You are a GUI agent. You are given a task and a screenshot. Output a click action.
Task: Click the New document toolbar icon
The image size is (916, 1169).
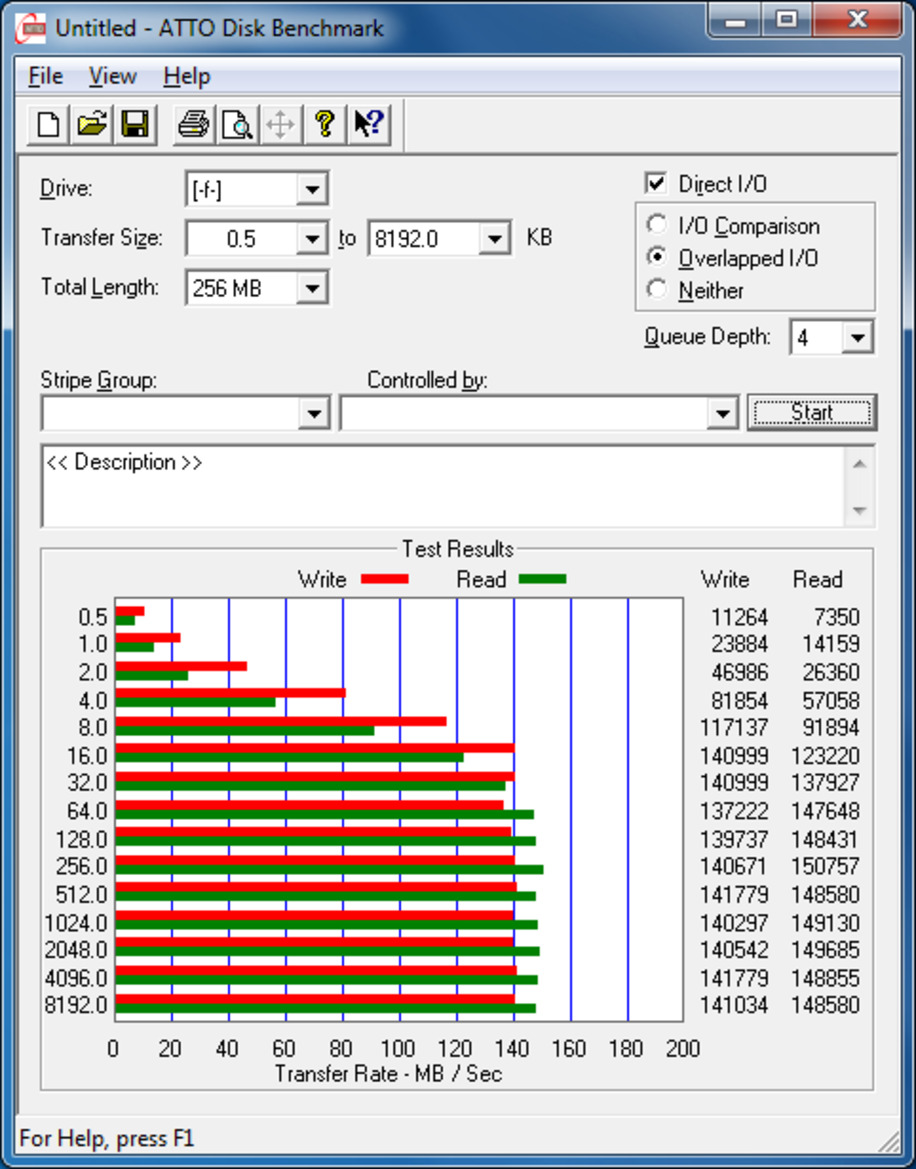[48, 124]
